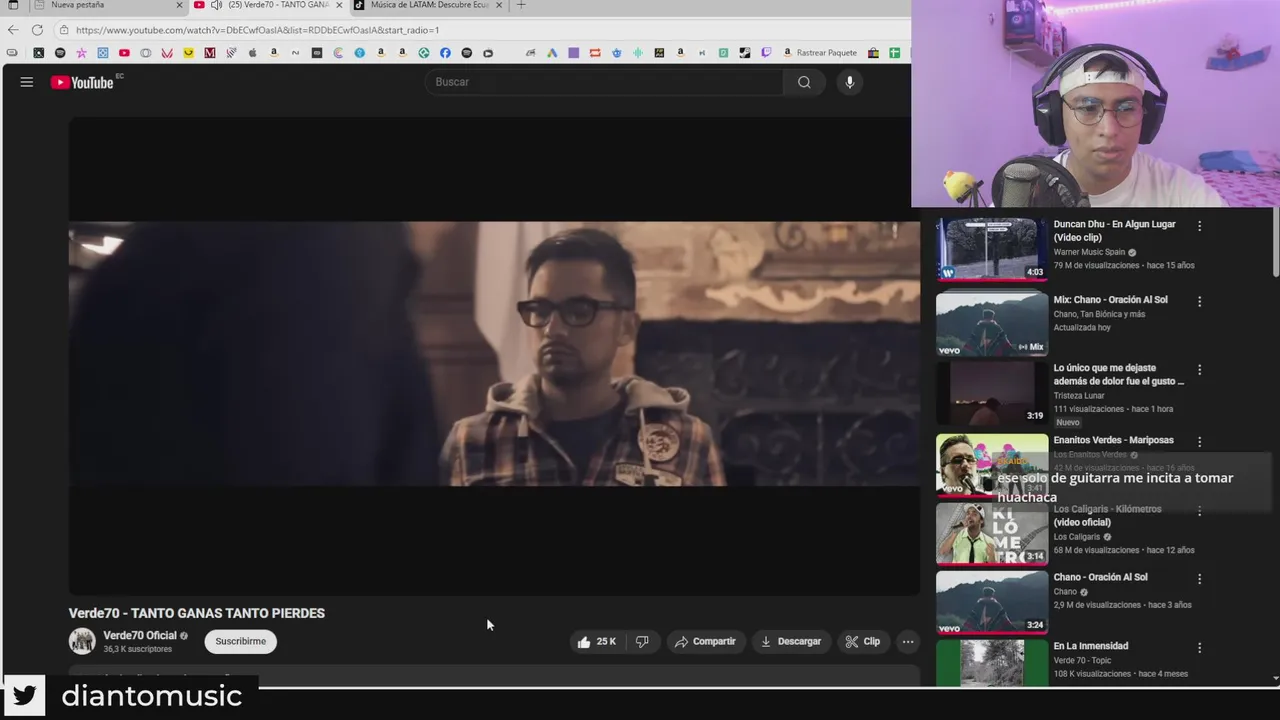Open options for Lo único que me dejaste
This screenshot has width=1280, height=720.
click(1199, 369)
